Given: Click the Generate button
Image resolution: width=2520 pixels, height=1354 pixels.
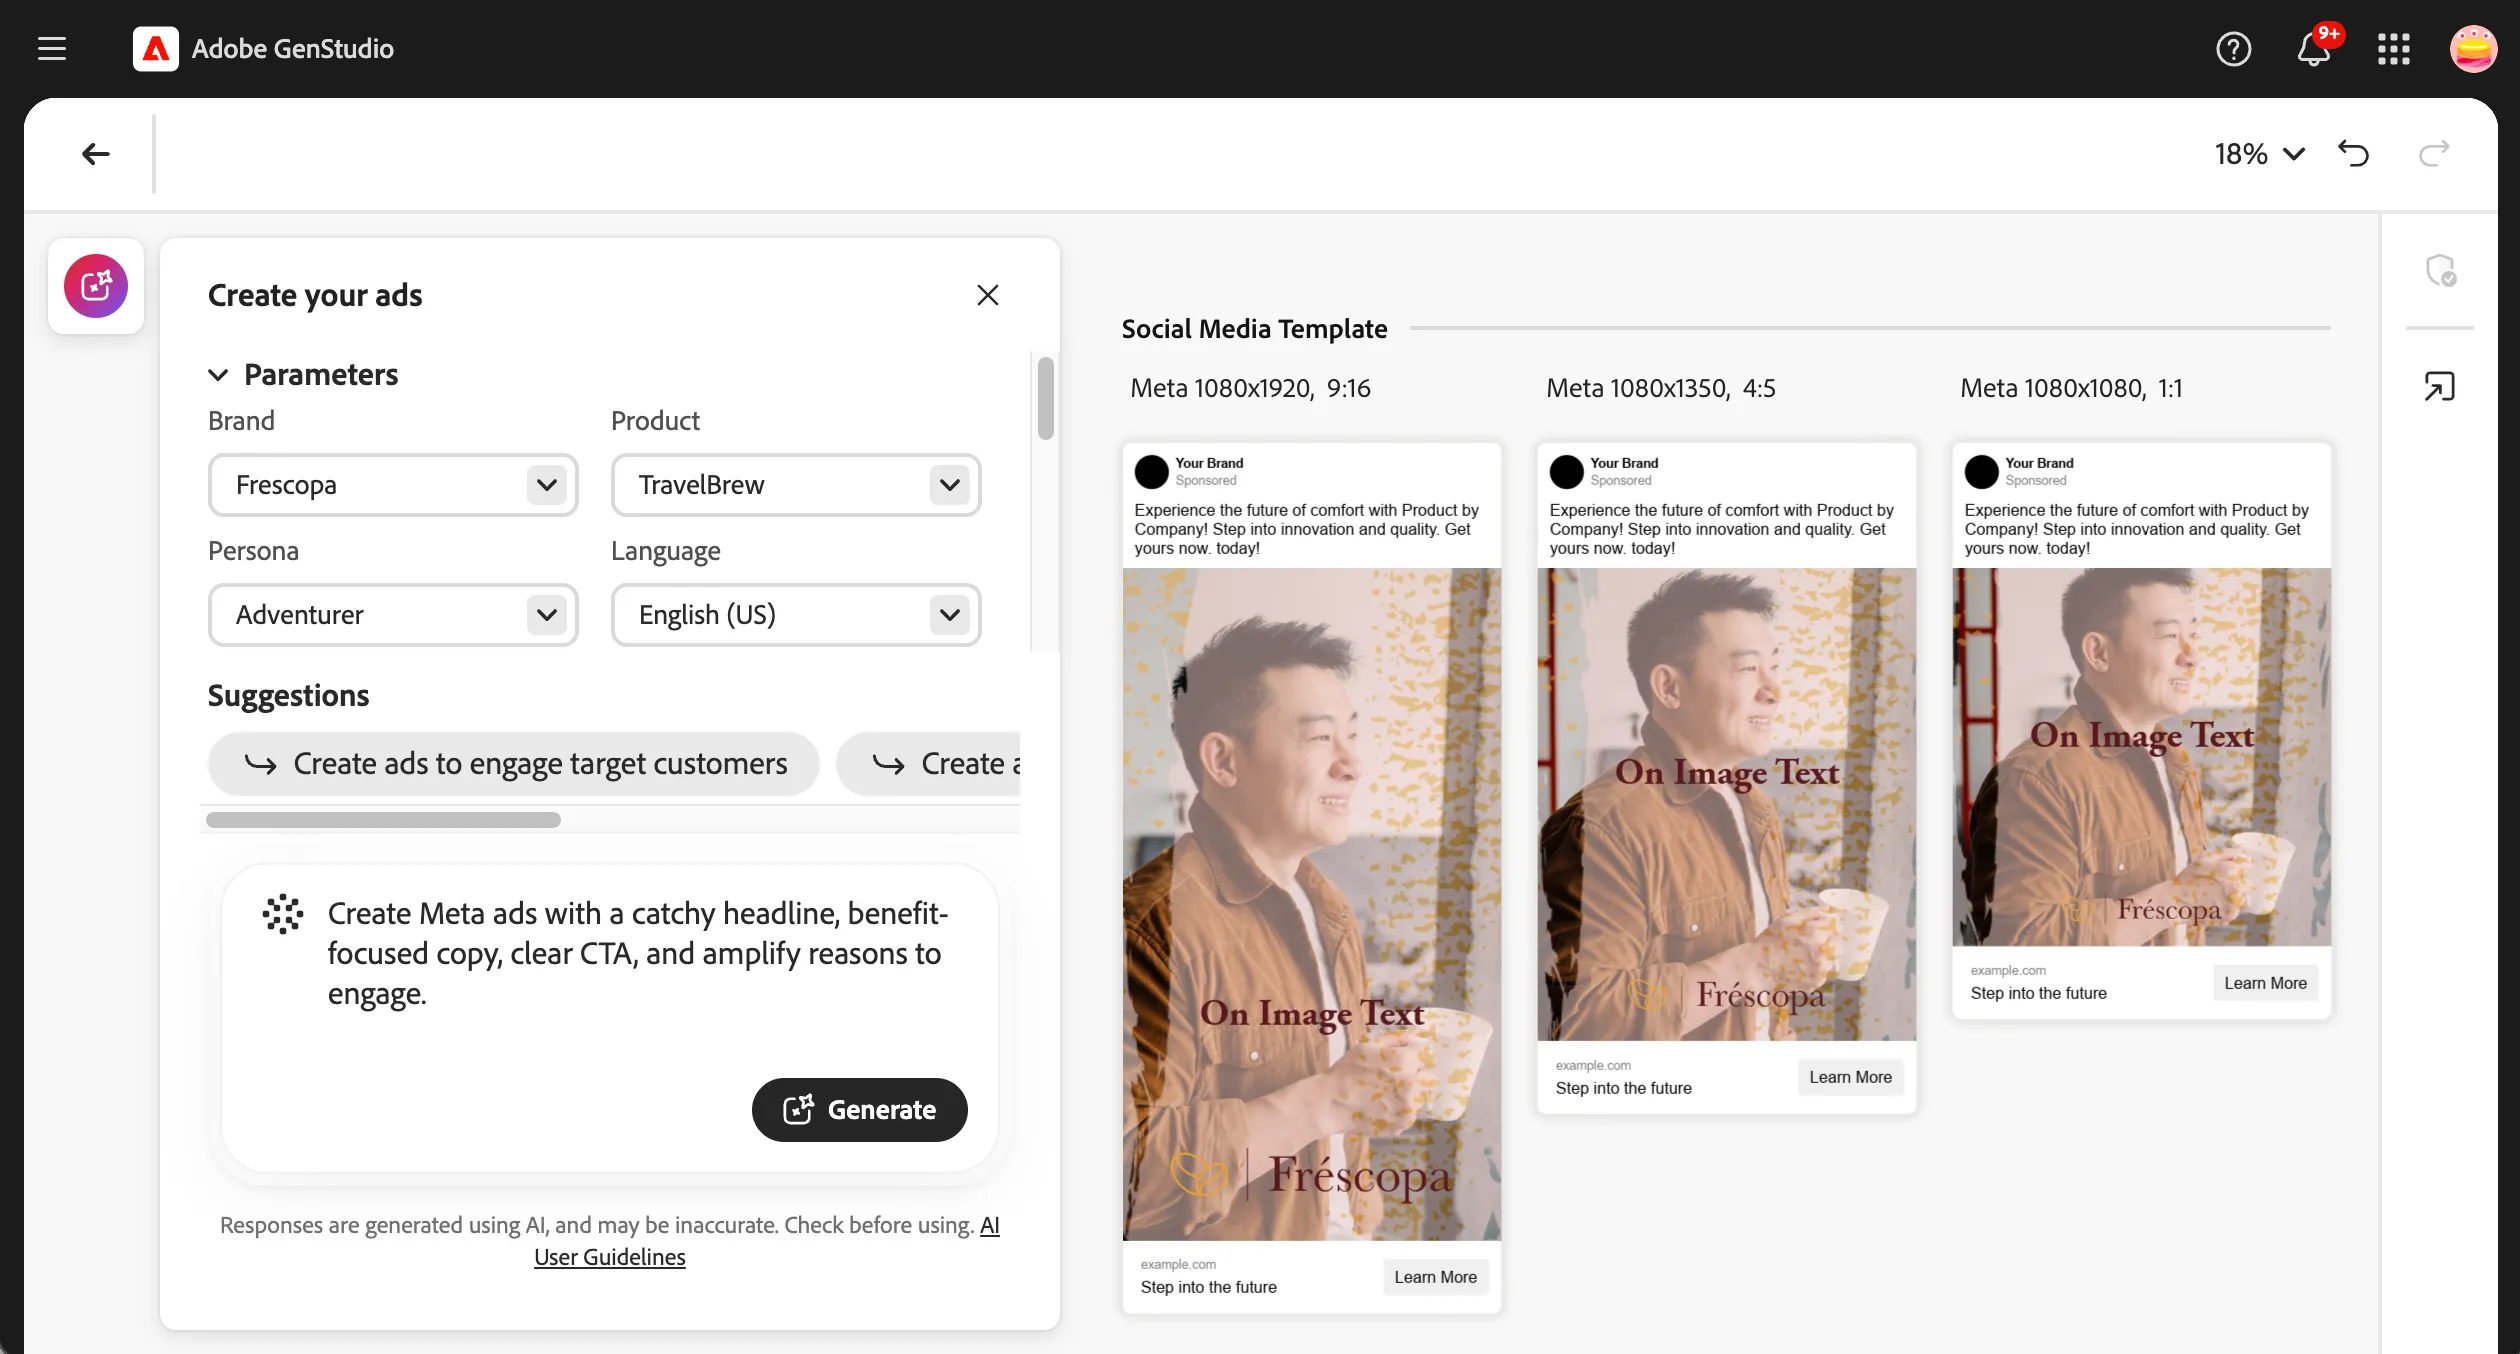Looking at the screenshot, I should point(860,1110).
